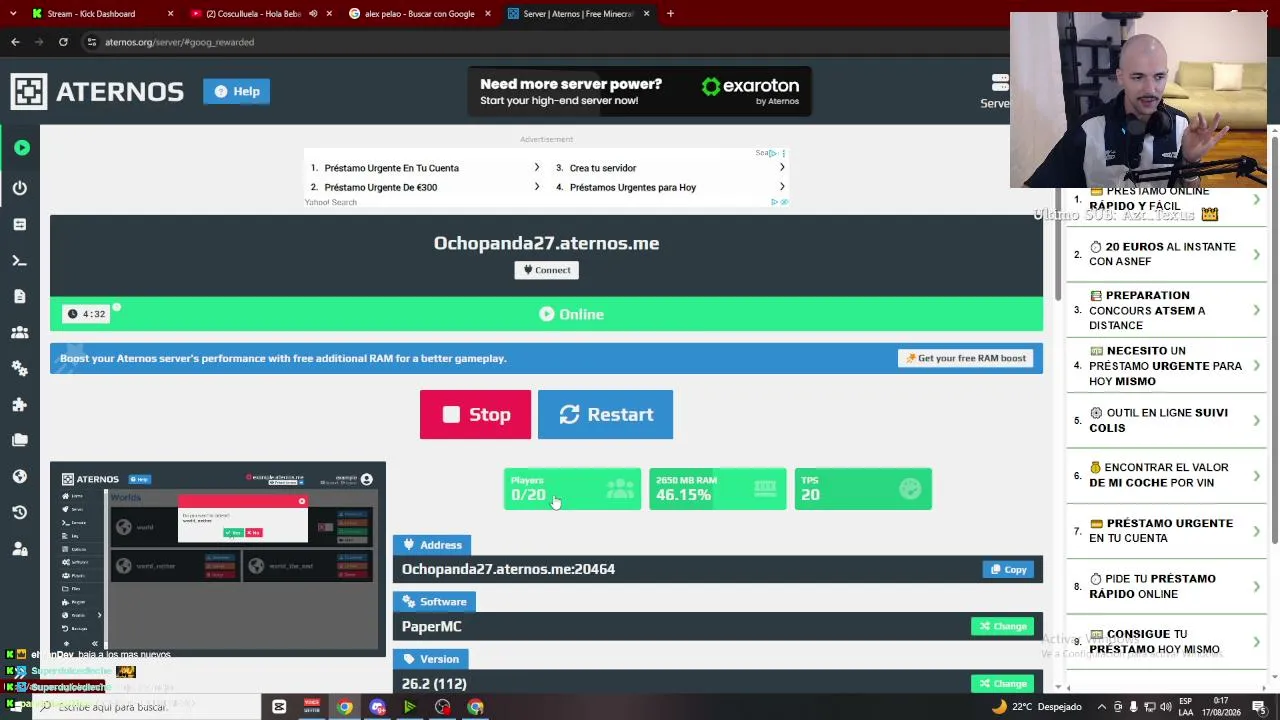Show hidden system tray icons
The image size is (1280, 720).
tap(1103, 707)
